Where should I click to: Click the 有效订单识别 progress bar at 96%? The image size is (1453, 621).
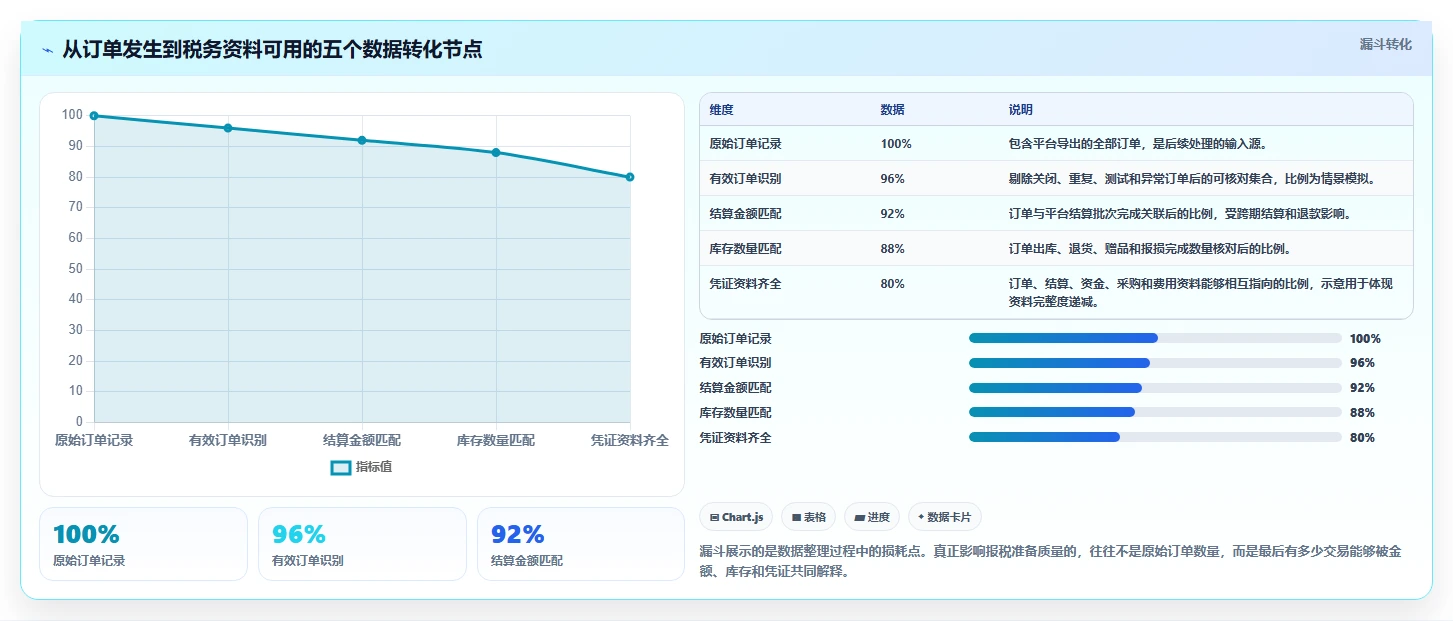pyautogui.click(x=1155, y=363)
